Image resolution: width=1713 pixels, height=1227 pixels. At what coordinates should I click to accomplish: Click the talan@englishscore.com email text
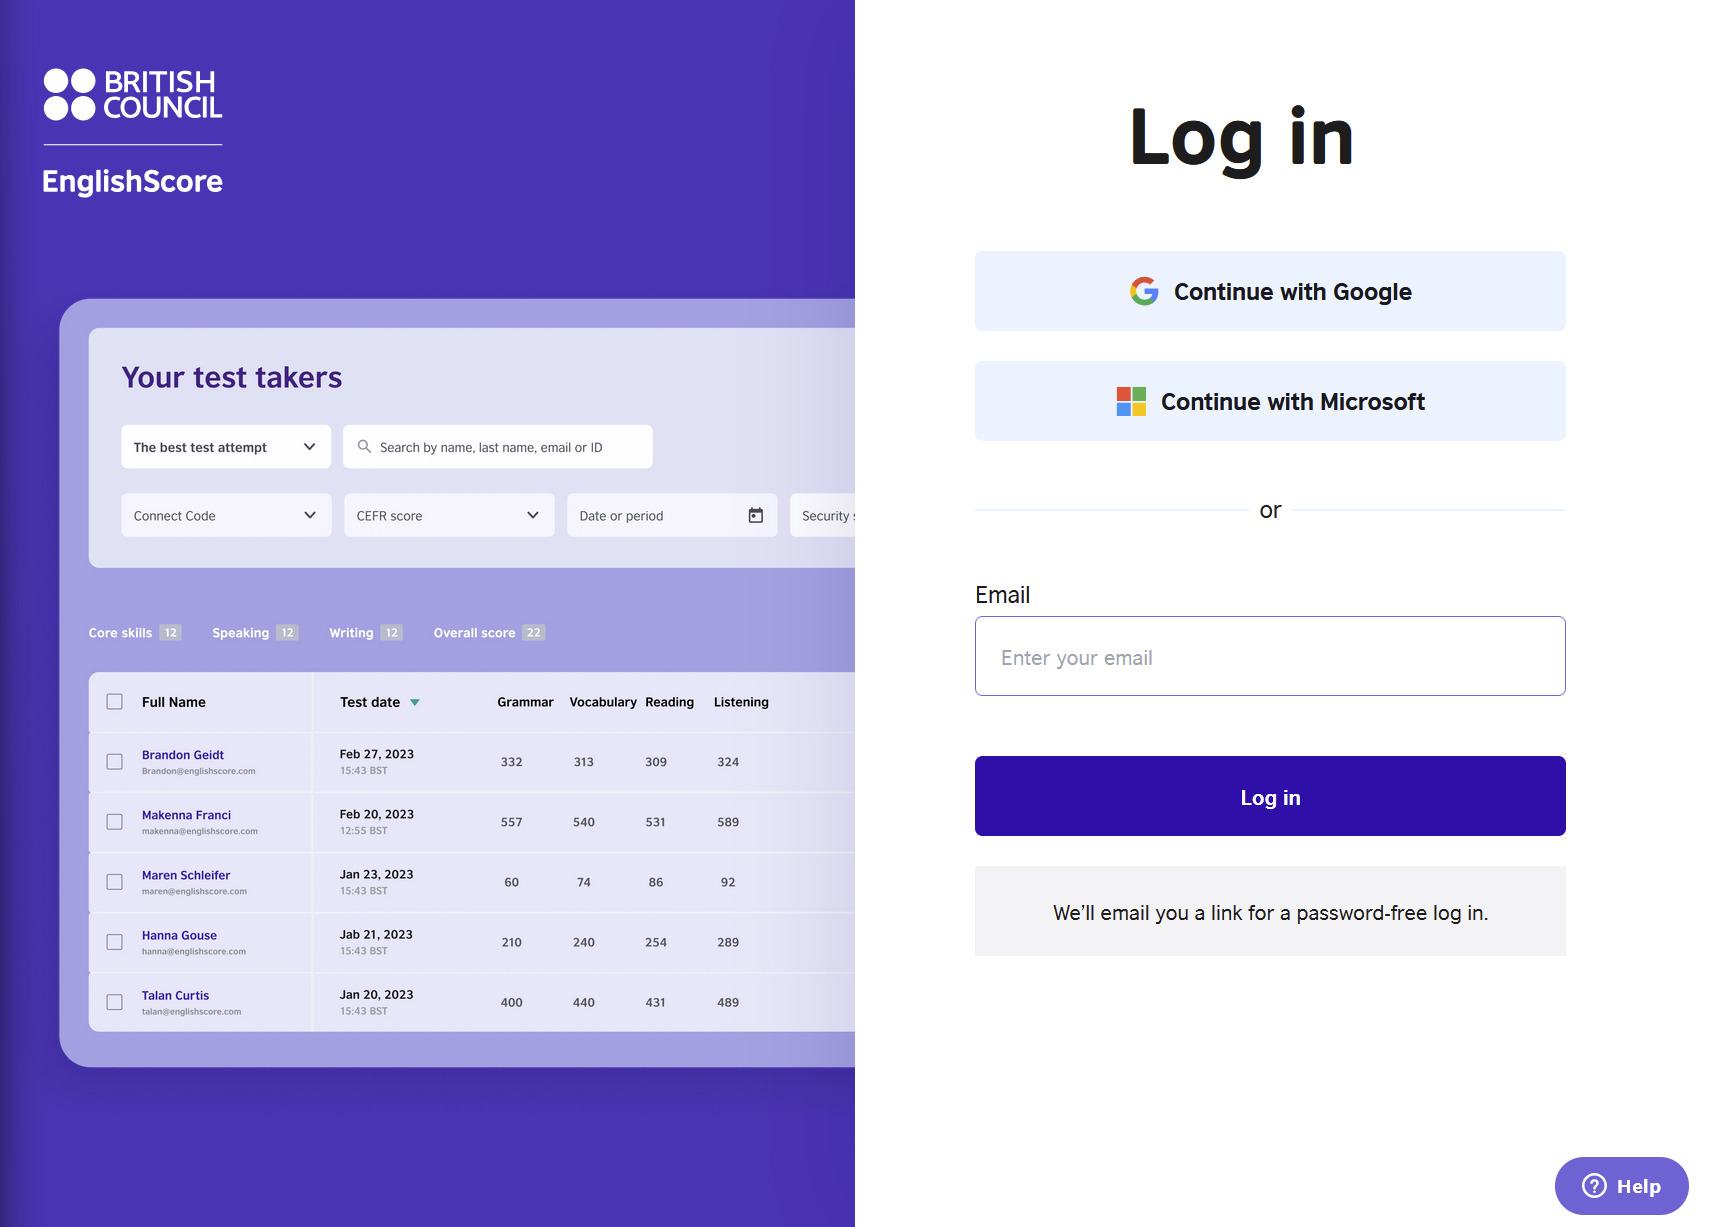point(192,1011)
